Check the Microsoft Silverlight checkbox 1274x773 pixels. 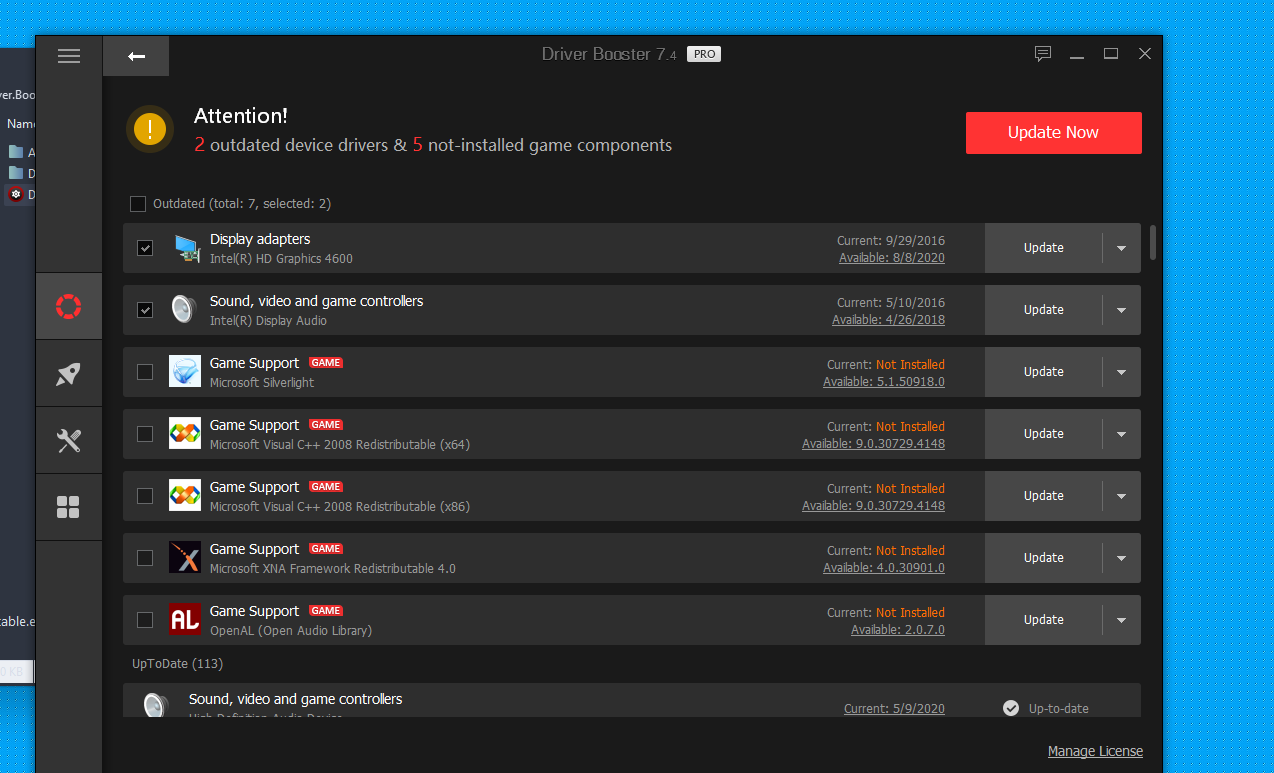(145, 372)
